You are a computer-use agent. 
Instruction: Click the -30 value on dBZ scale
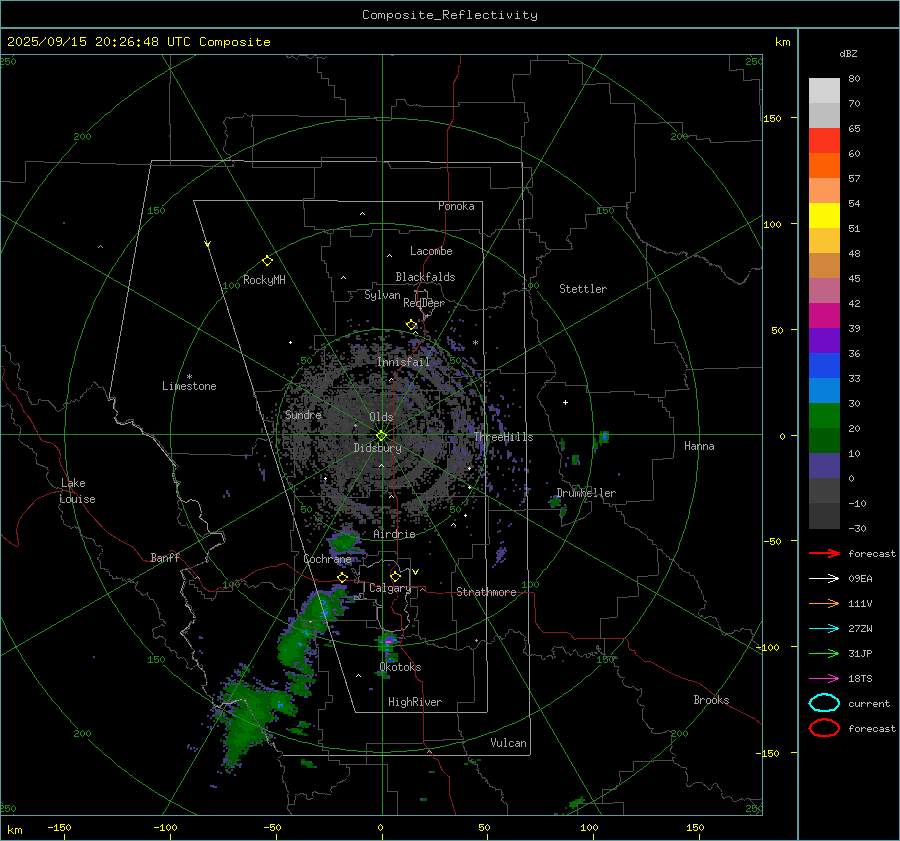[858, 528]
